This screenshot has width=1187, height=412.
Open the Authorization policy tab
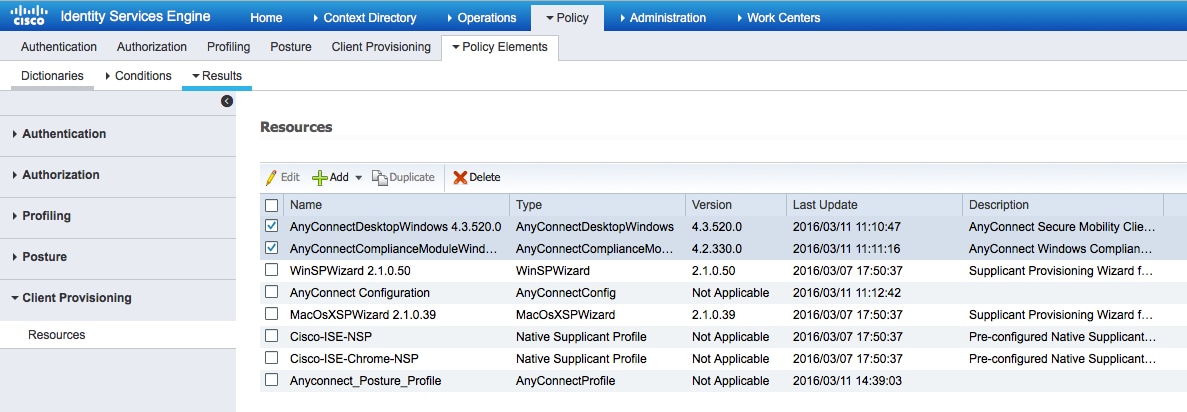(151, 47)
